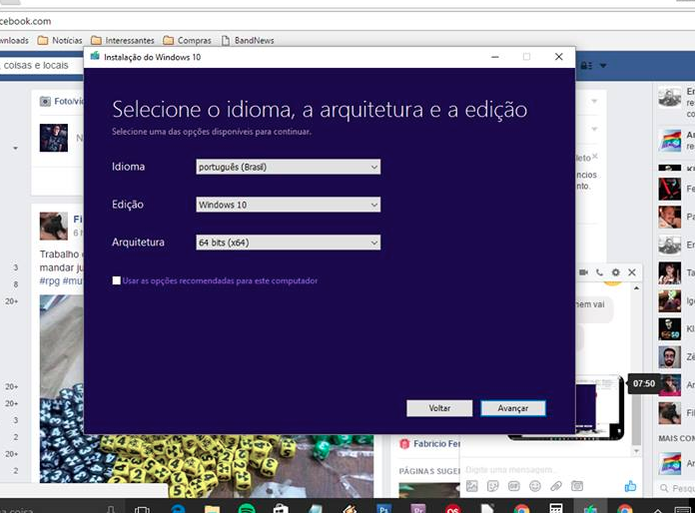Open Calculator from the taskbar
The image size is (695, 513).
click(x=556, y=508)
